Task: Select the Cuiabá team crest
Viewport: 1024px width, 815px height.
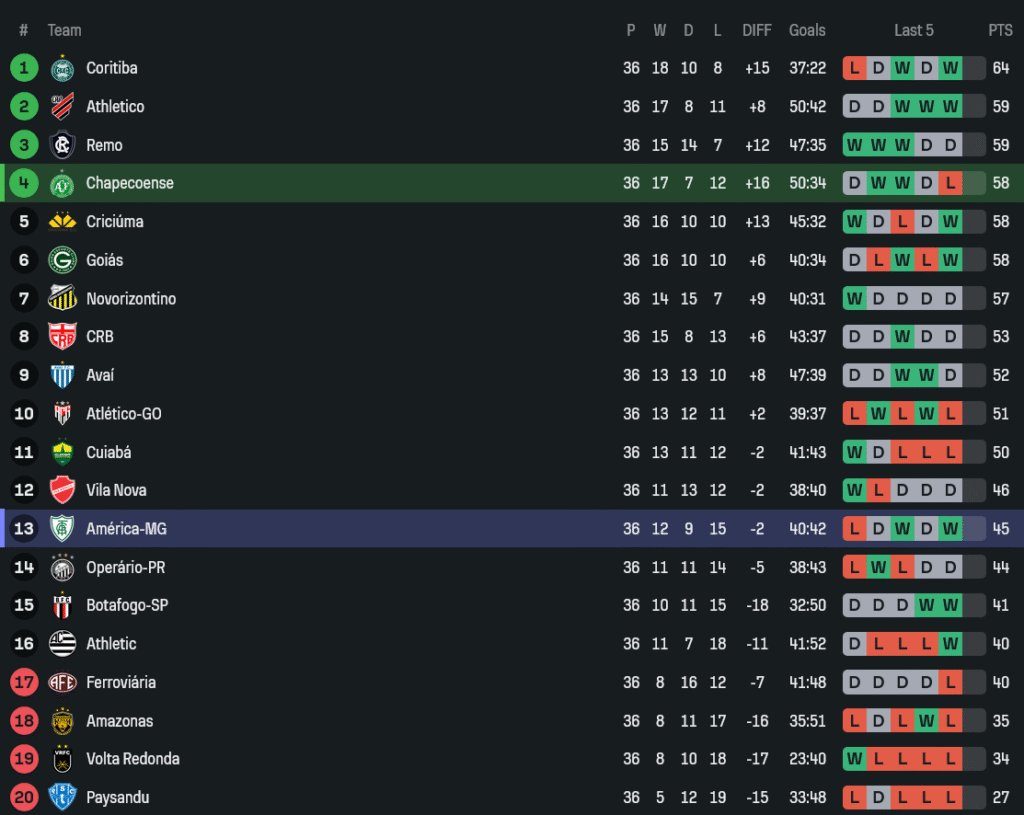Action: pos(62,453)
